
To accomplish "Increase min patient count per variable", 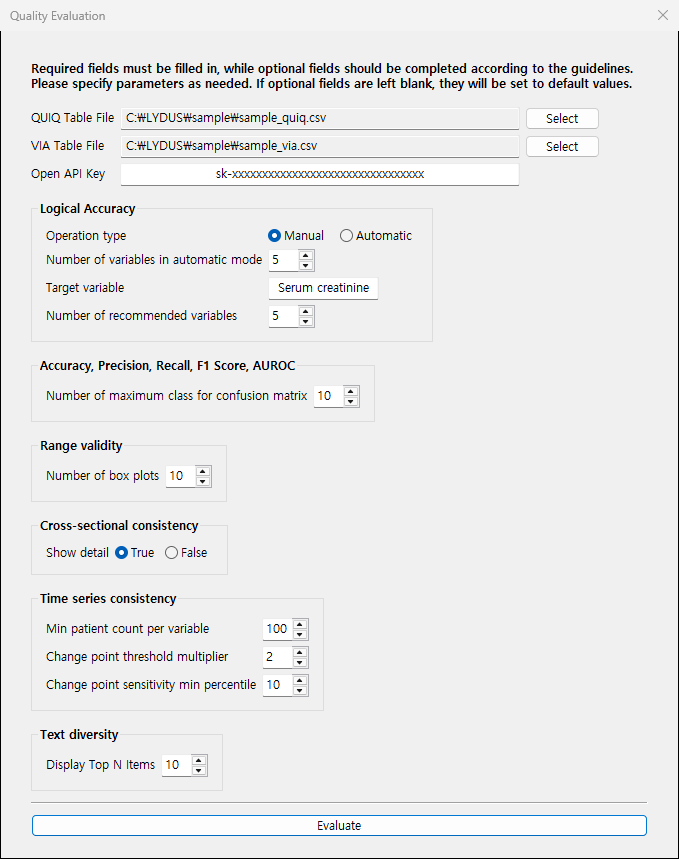I will point(300,623).
